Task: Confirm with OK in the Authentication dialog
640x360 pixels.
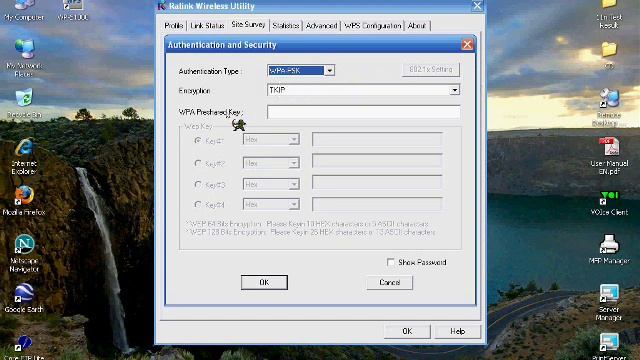Action: pos(264,282)
